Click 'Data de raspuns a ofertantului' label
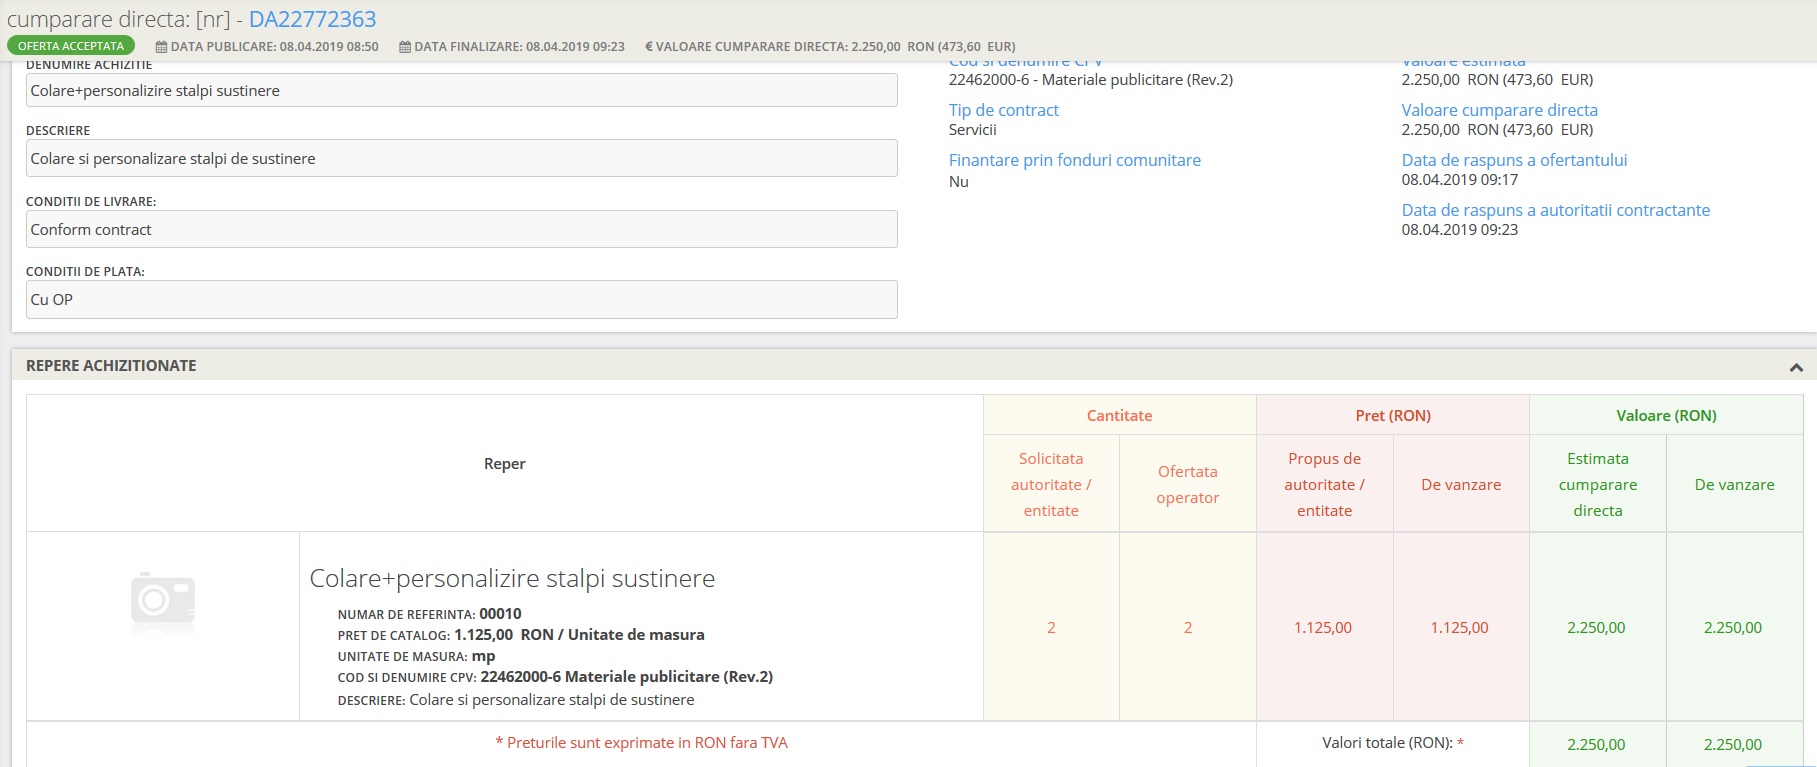The width and height of the screenshot is (1817, 767). point(1515,160)
